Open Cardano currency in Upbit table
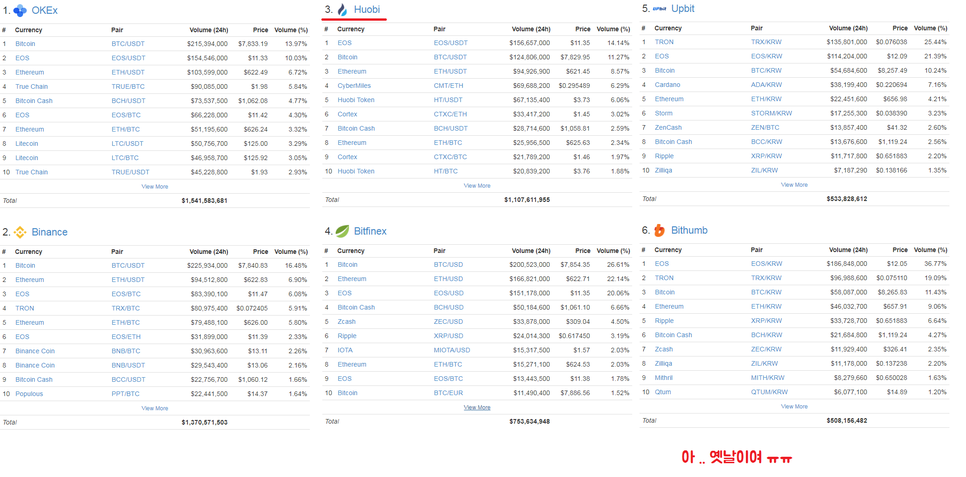 [x=667, y=84]
